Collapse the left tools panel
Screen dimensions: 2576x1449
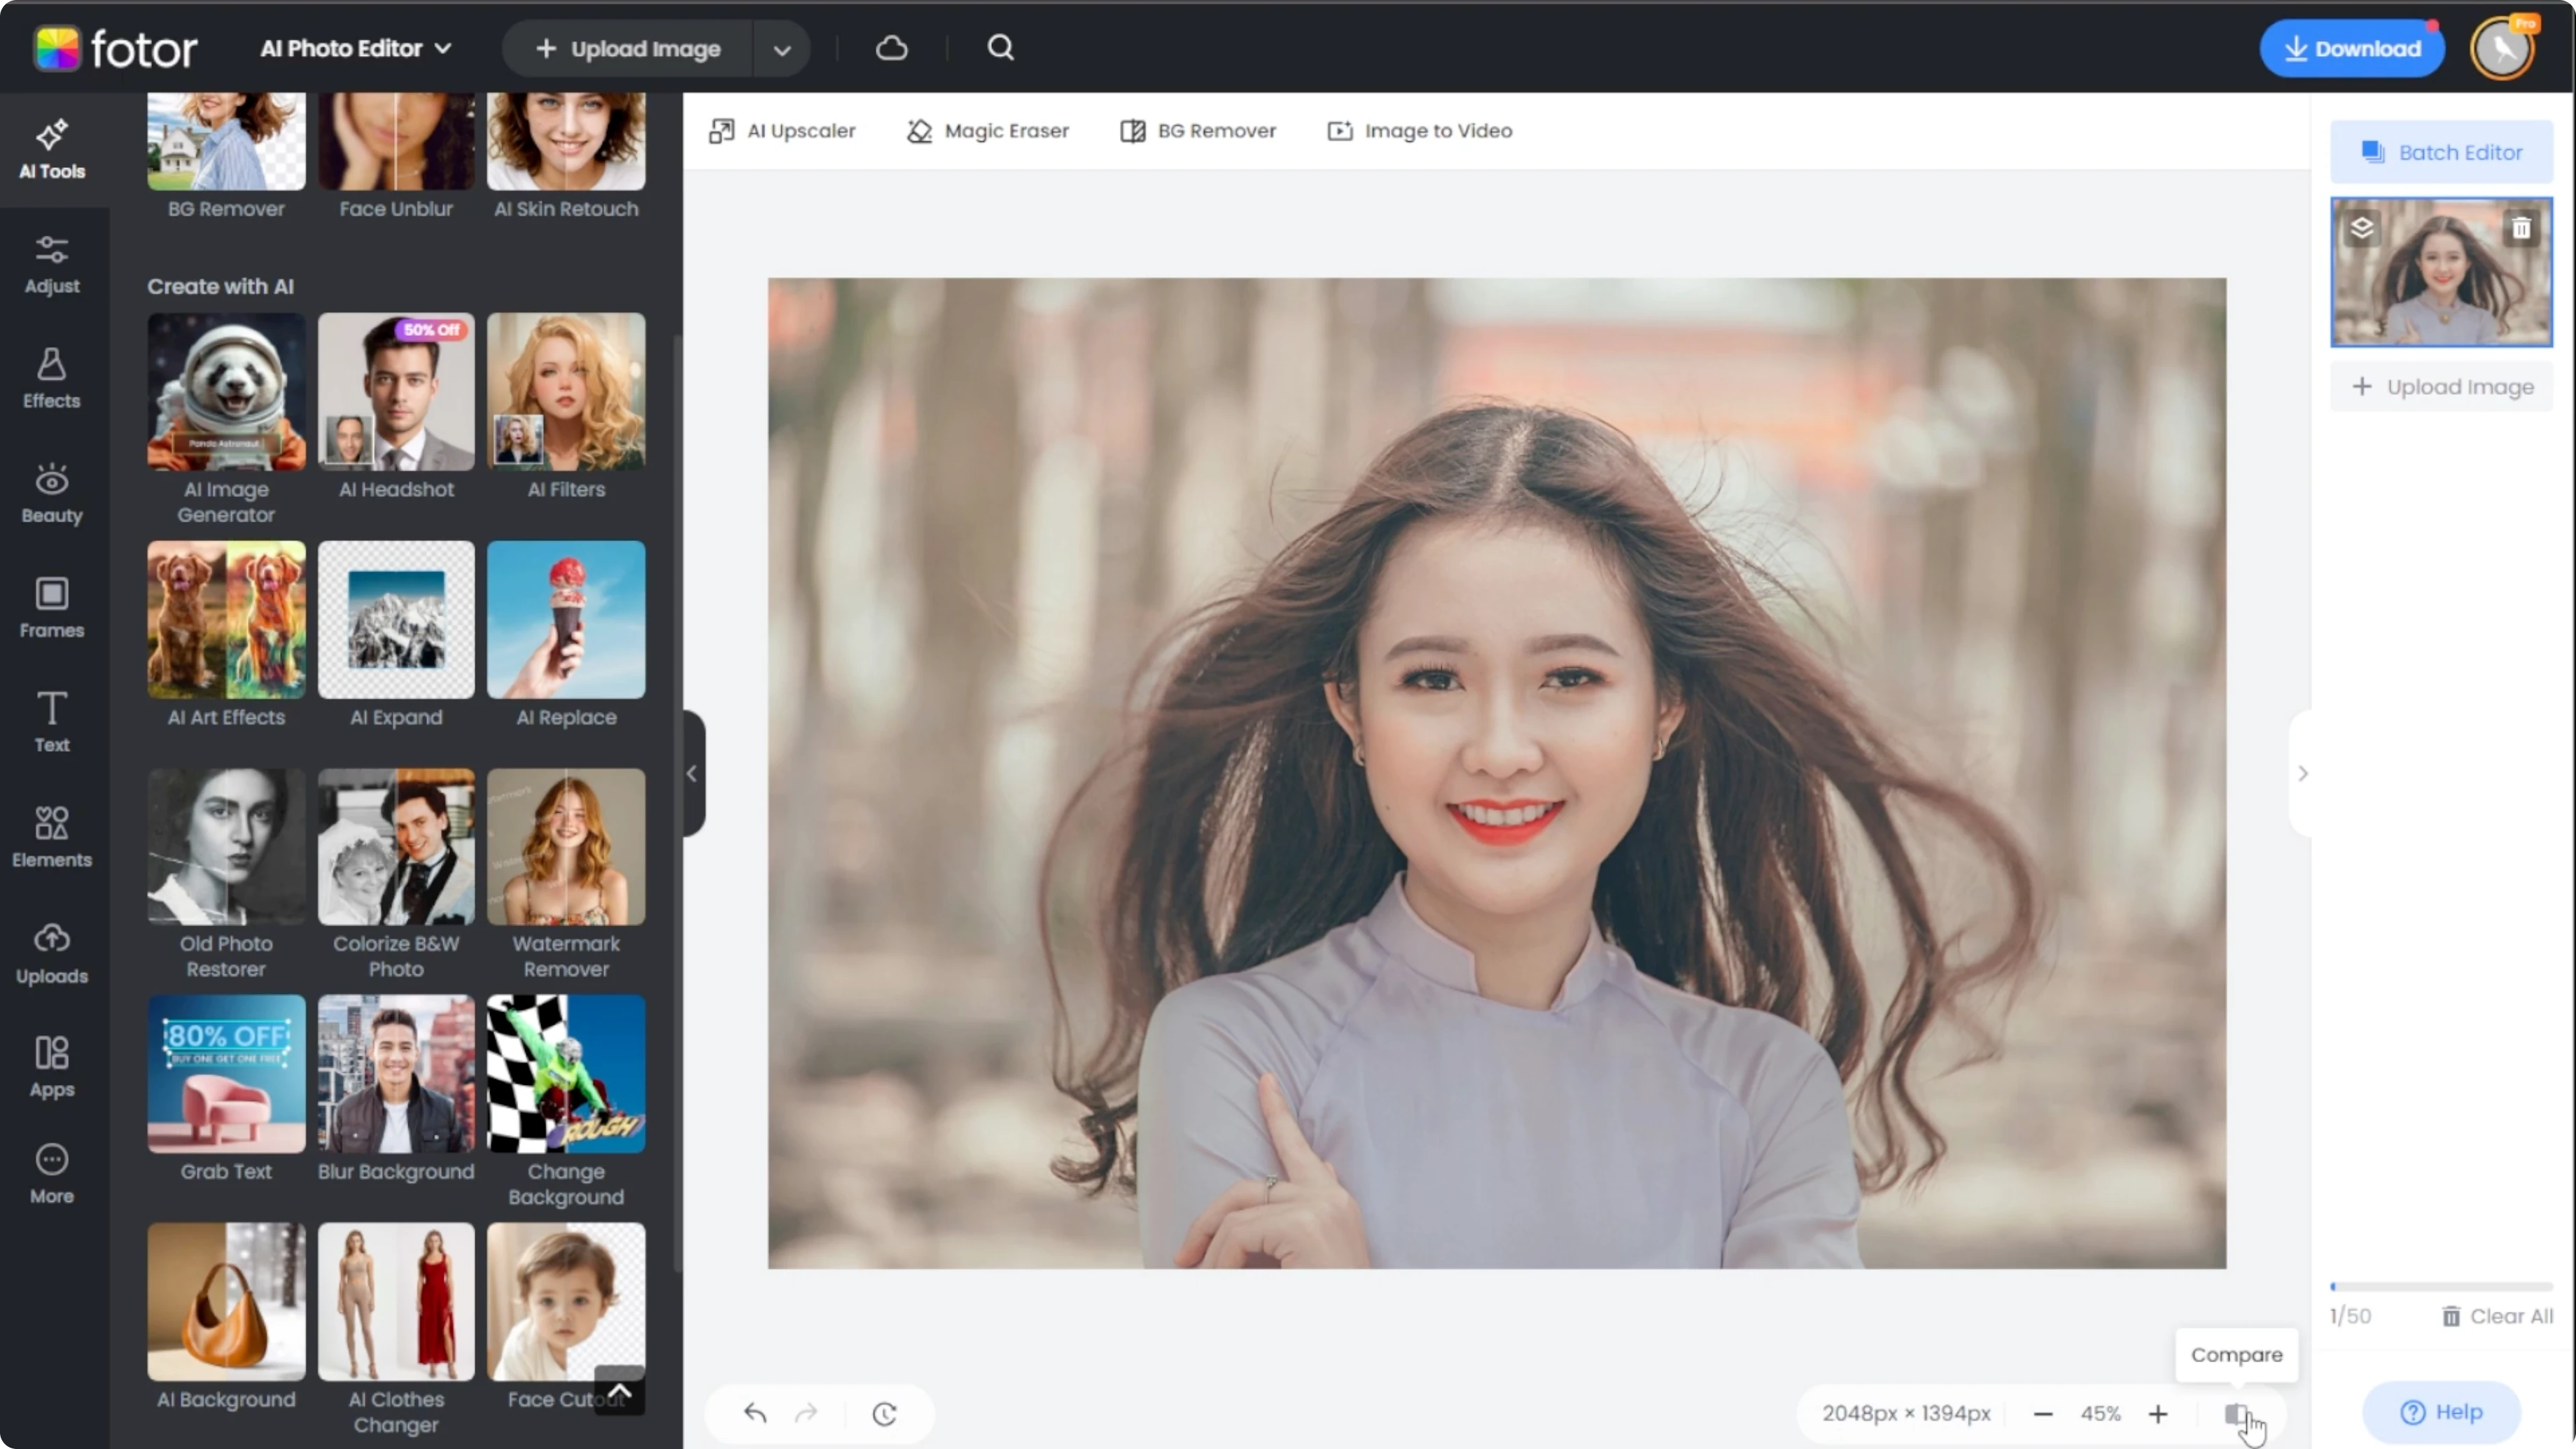(x=692, y=773)
